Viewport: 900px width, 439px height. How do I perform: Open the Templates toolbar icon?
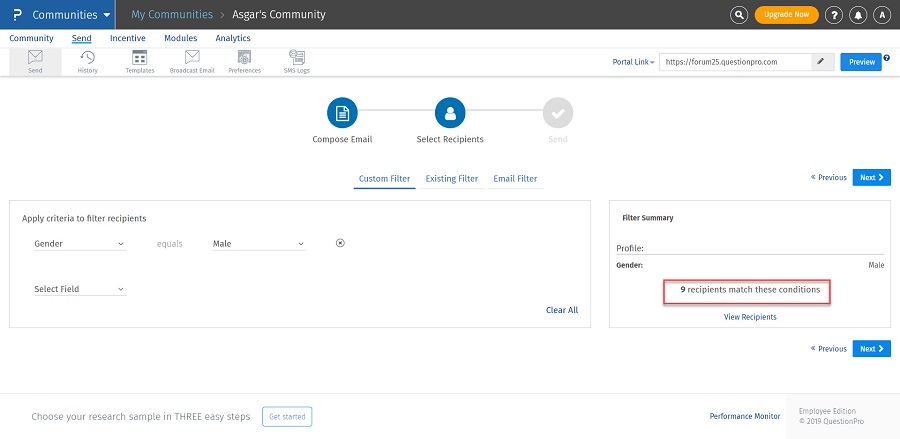[139, 61]
